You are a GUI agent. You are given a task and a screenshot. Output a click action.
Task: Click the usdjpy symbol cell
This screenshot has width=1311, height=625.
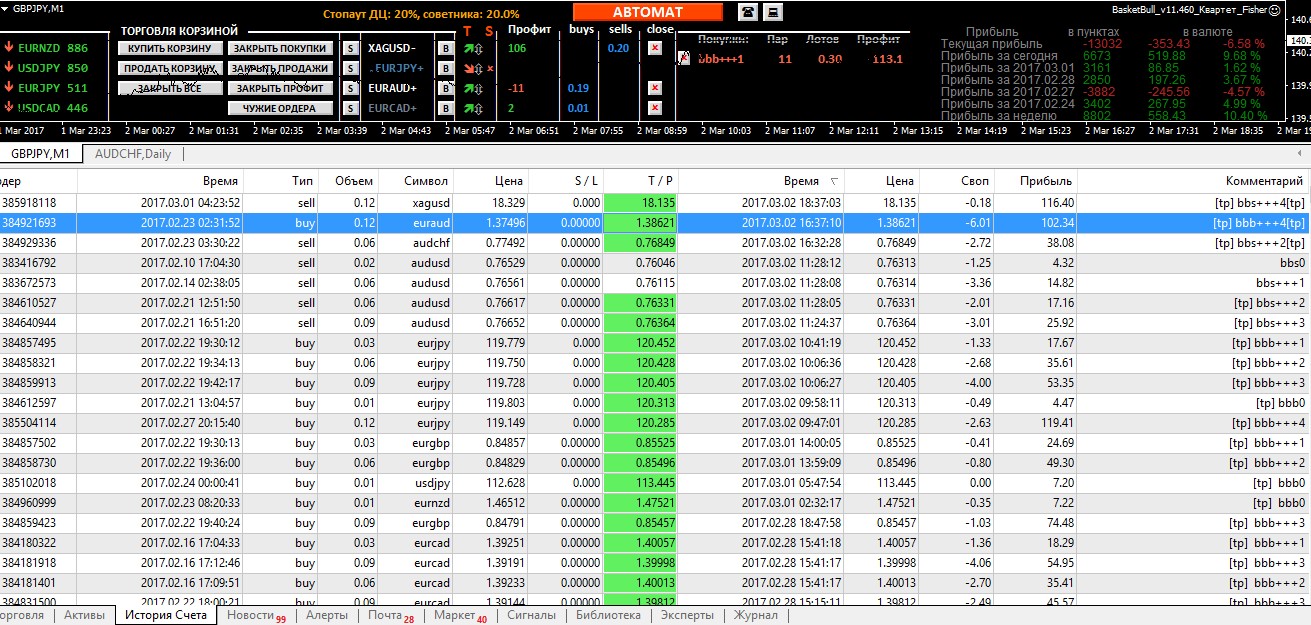coord(416,482)
